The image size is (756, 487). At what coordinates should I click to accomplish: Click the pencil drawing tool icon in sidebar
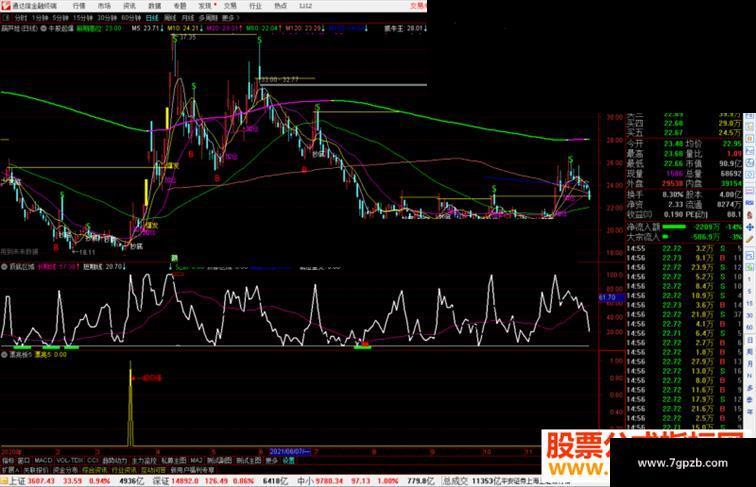pyautogui.click(x=750, y=239)
